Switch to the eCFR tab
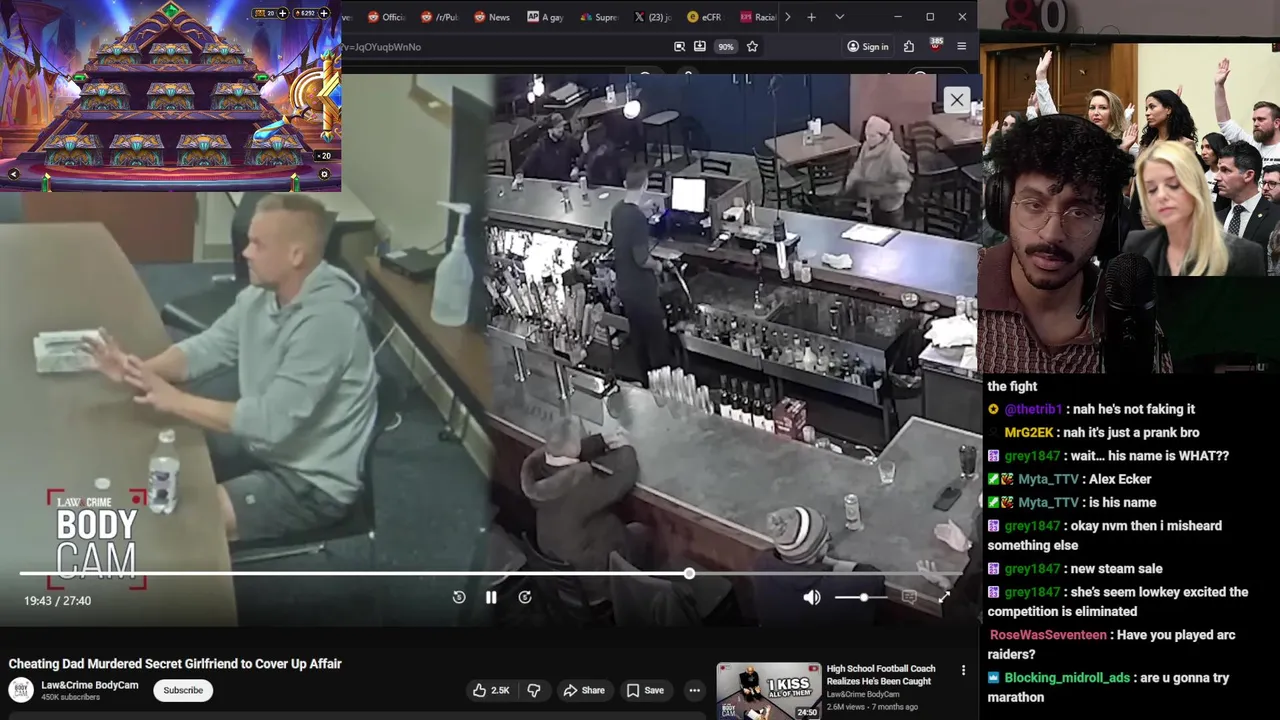The height and width of the screenshot is (720, 1280). [705, 17]
